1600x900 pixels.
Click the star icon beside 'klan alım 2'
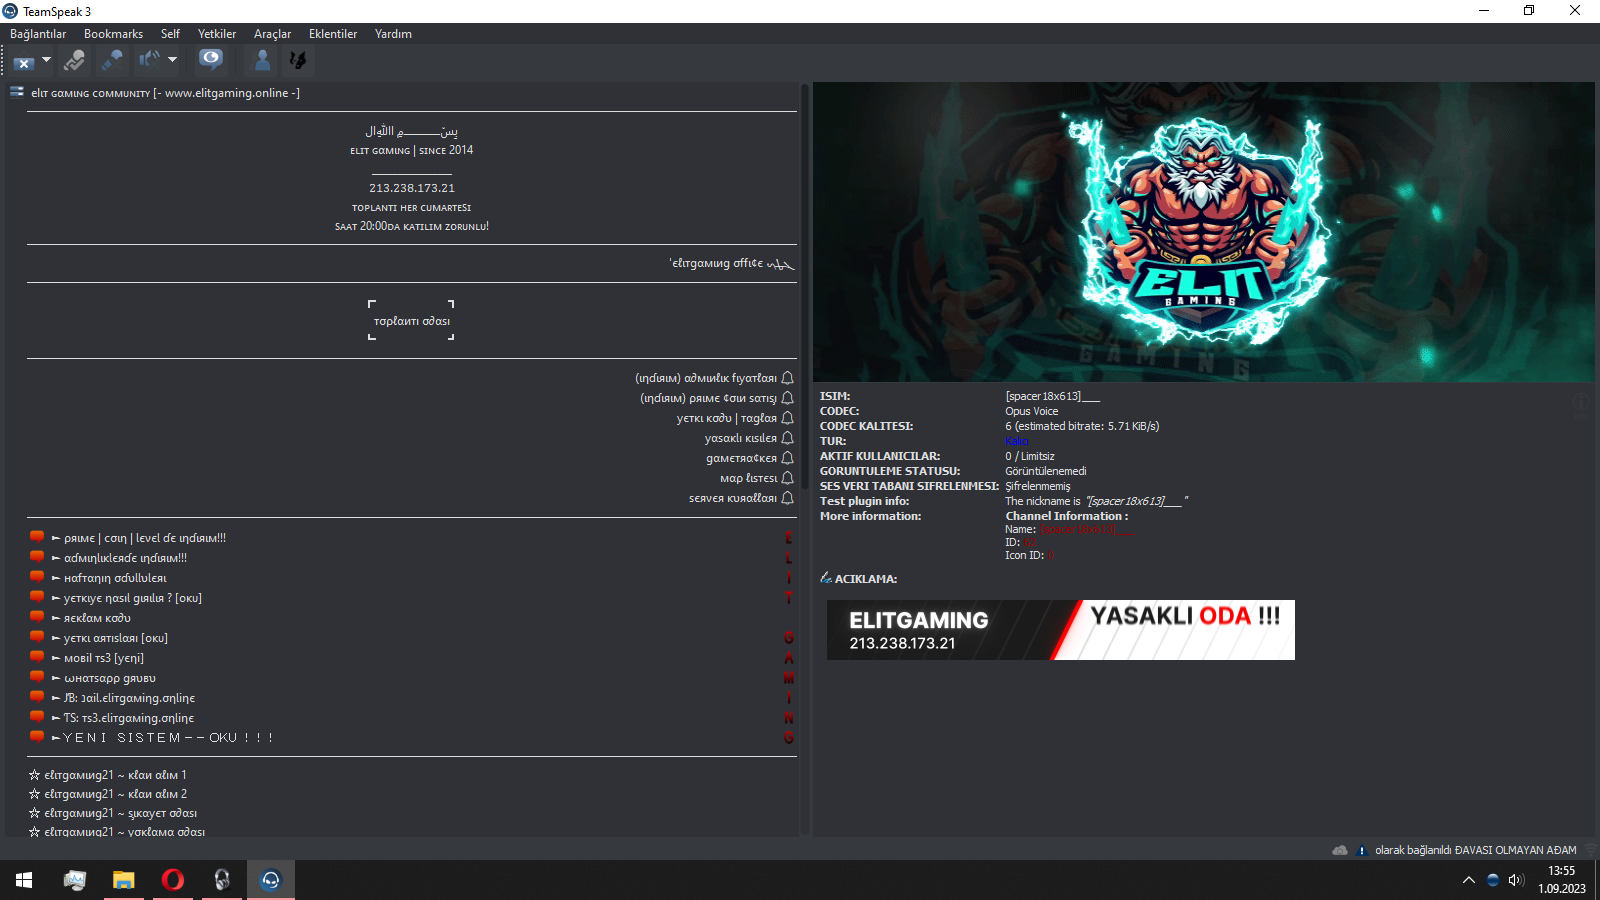(34, 794)
